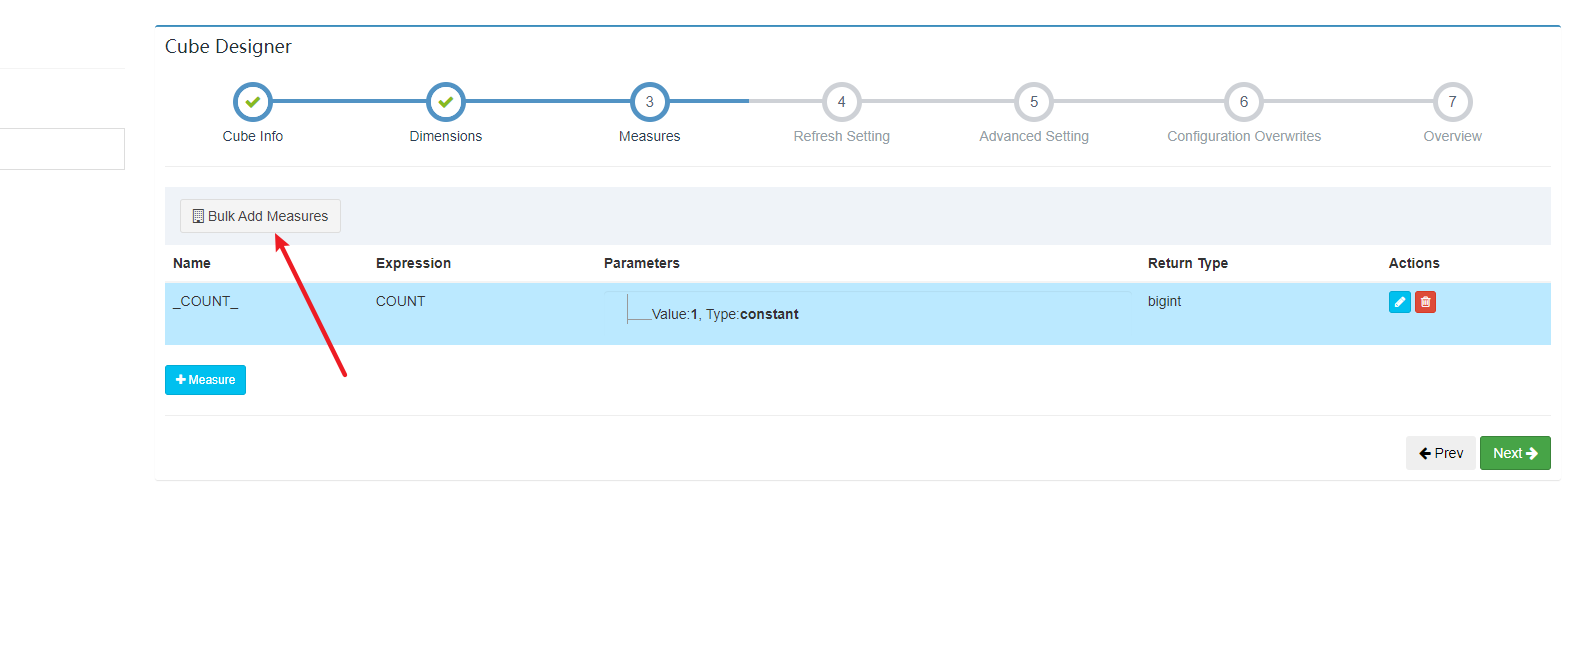Click the Expression column header
The width and height of the screenshot is (1573, 652).
(x=413, y=263)
